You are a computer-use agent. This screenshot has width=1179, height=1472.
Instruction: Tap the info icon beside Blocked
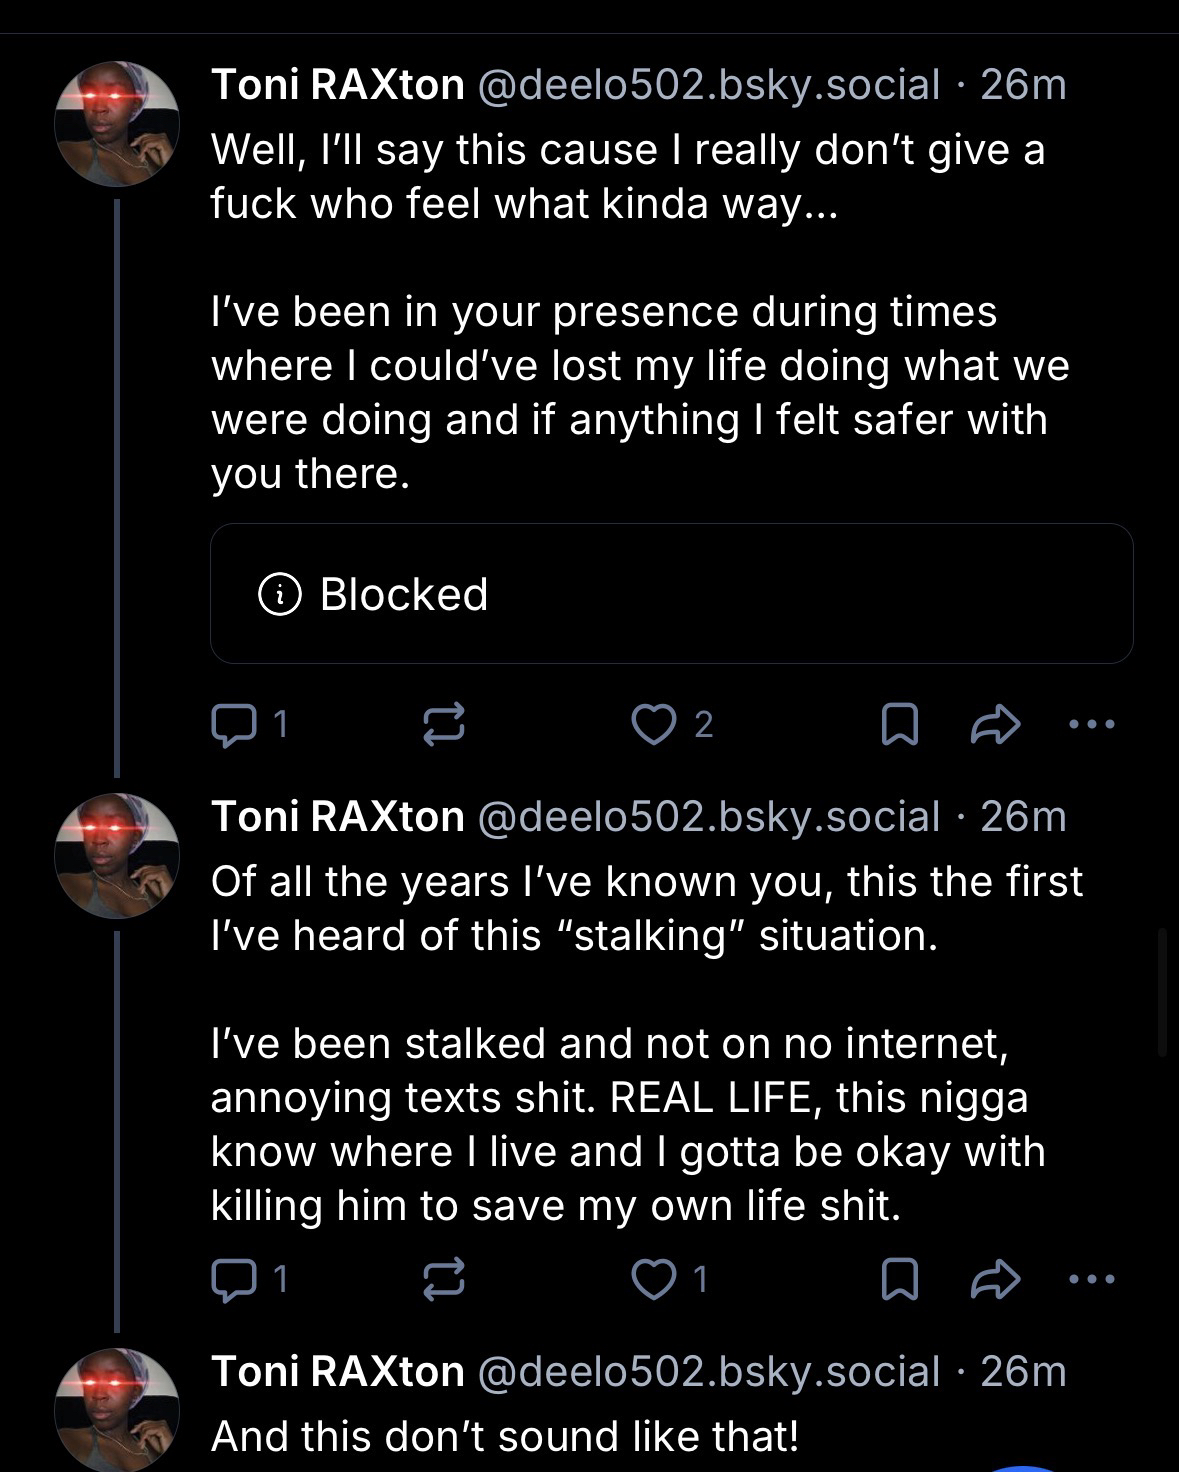(280, 595)
